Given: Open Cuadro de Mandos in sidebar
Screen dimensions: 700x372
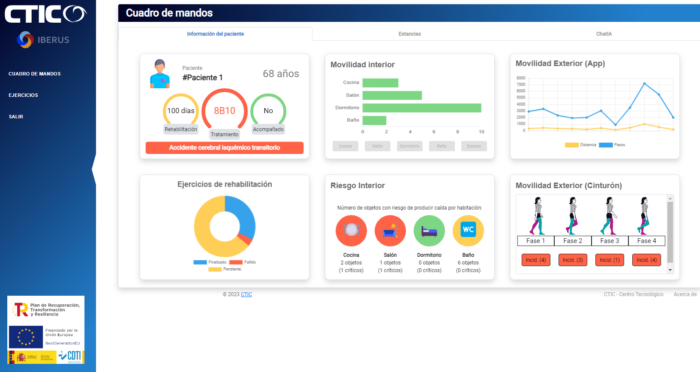Looking at the screenshot, I should point(34,74).
